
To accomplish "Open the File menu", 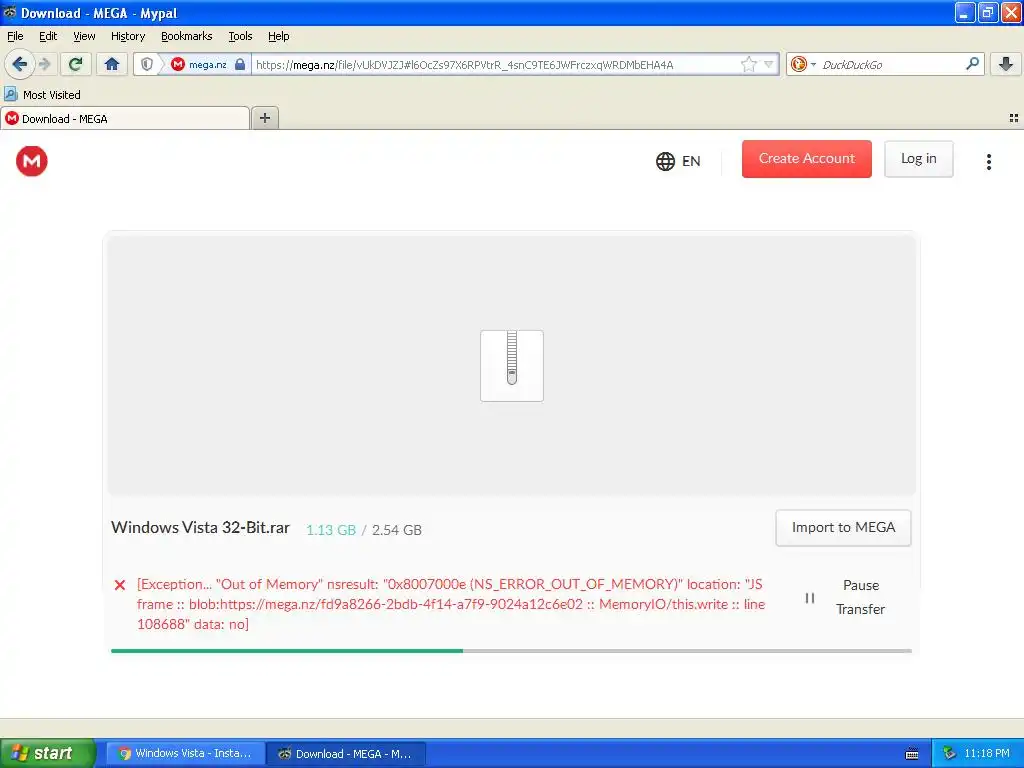I will point(15,36).
